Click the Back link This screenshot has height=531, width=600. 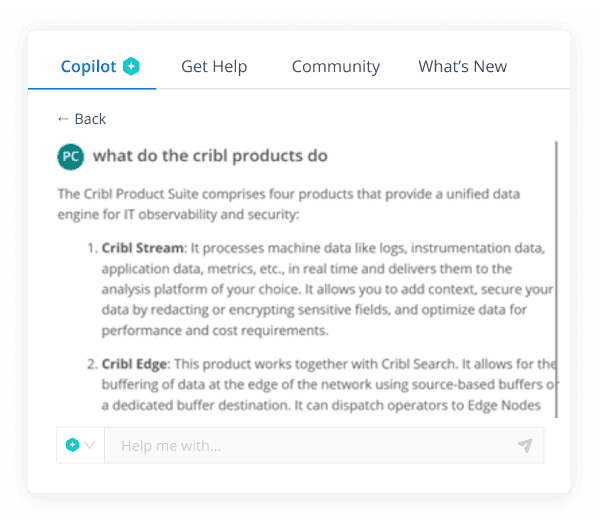point(81,119)
